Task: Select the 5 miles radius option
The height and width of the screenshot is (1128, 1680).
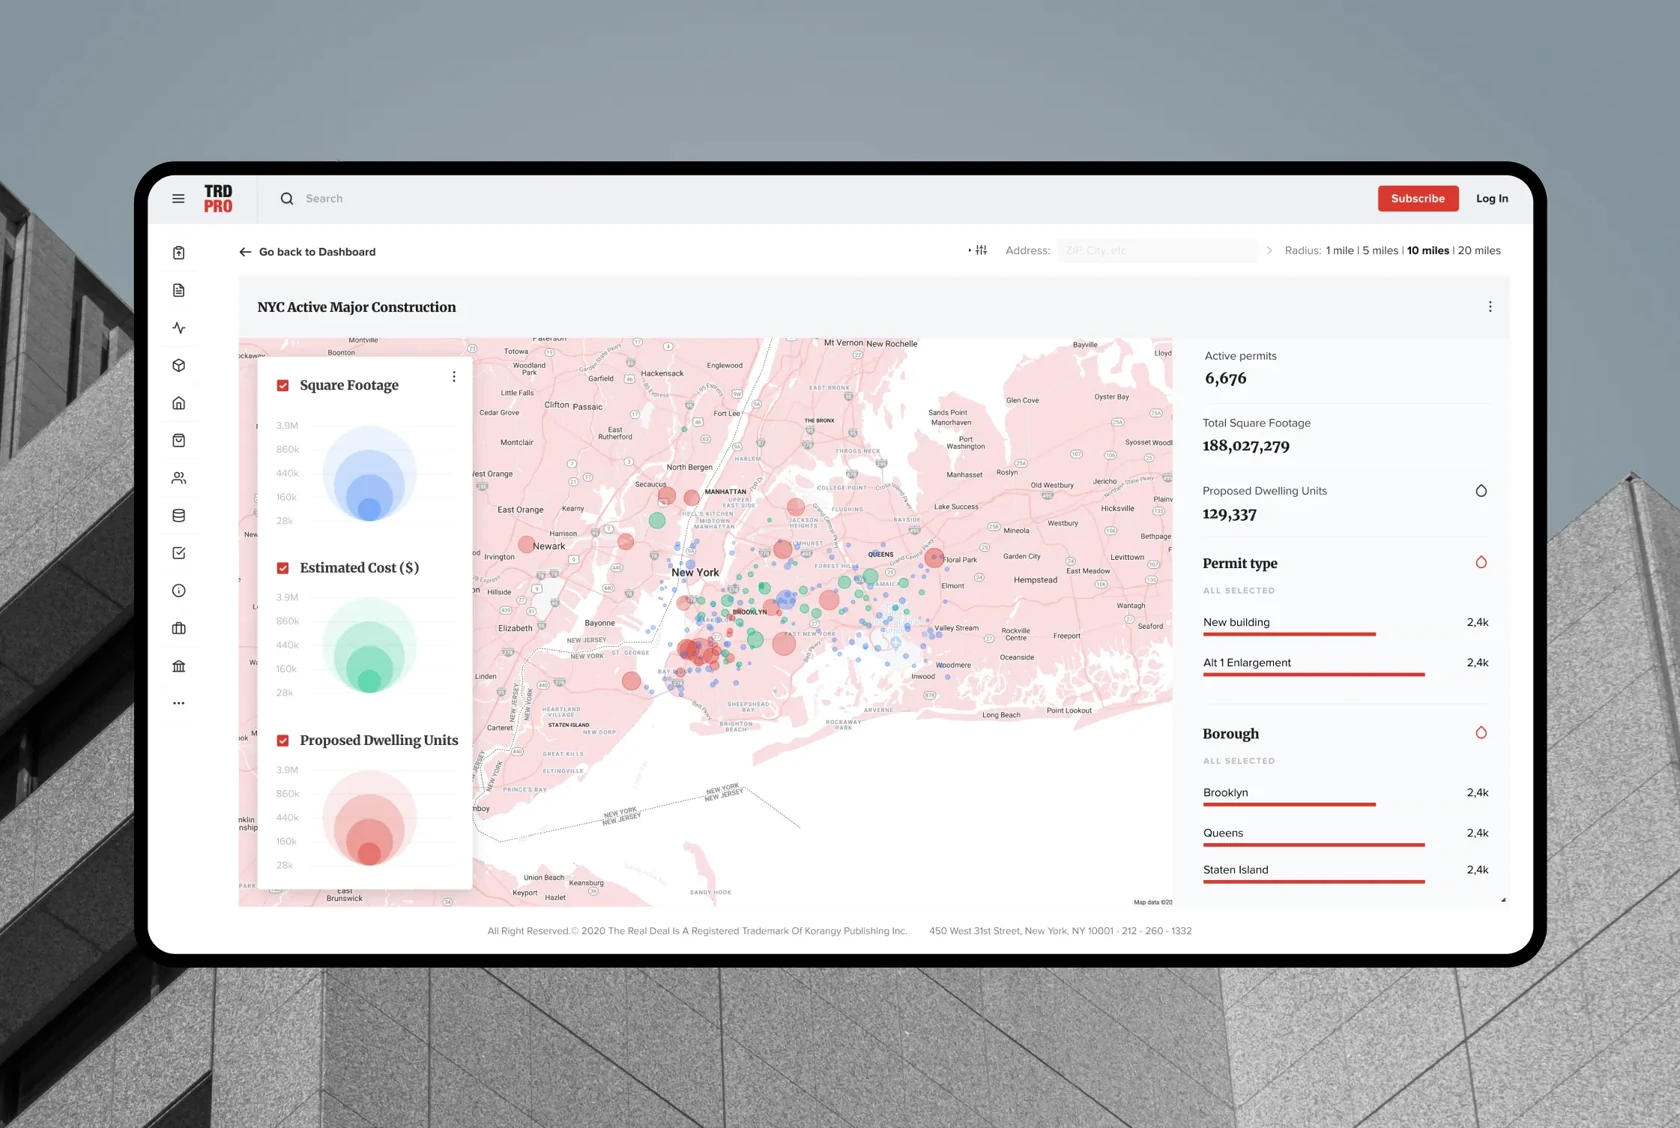Action: coord(1380,251)
